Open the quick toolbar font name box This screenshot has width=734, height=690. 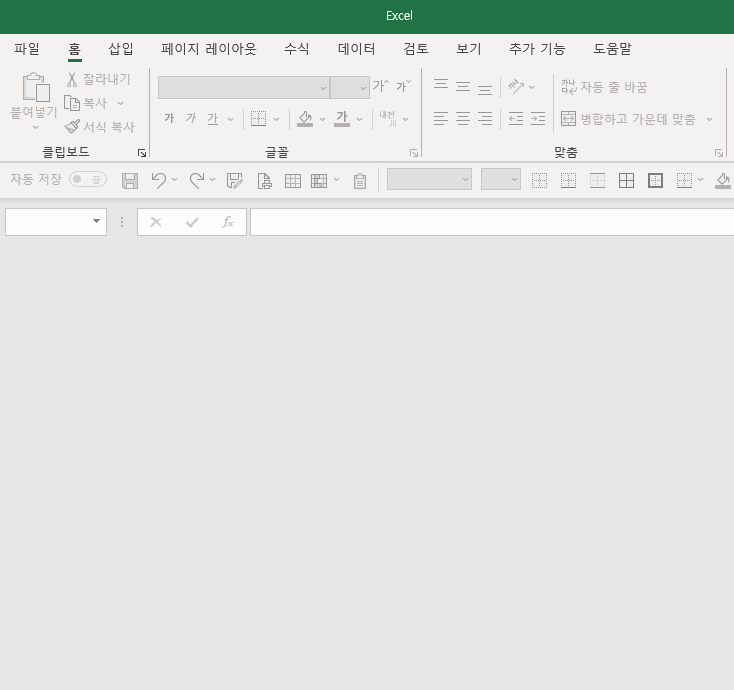[x=429, y=179]
